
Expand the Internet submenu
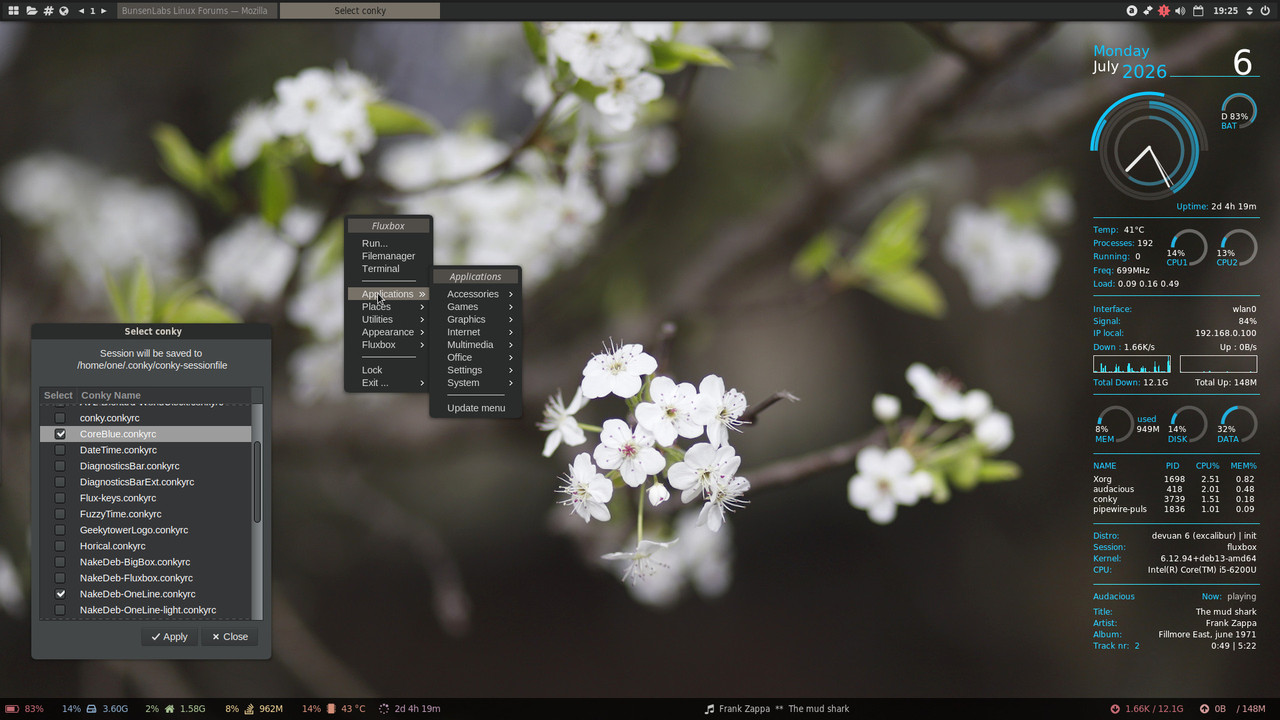476,332
